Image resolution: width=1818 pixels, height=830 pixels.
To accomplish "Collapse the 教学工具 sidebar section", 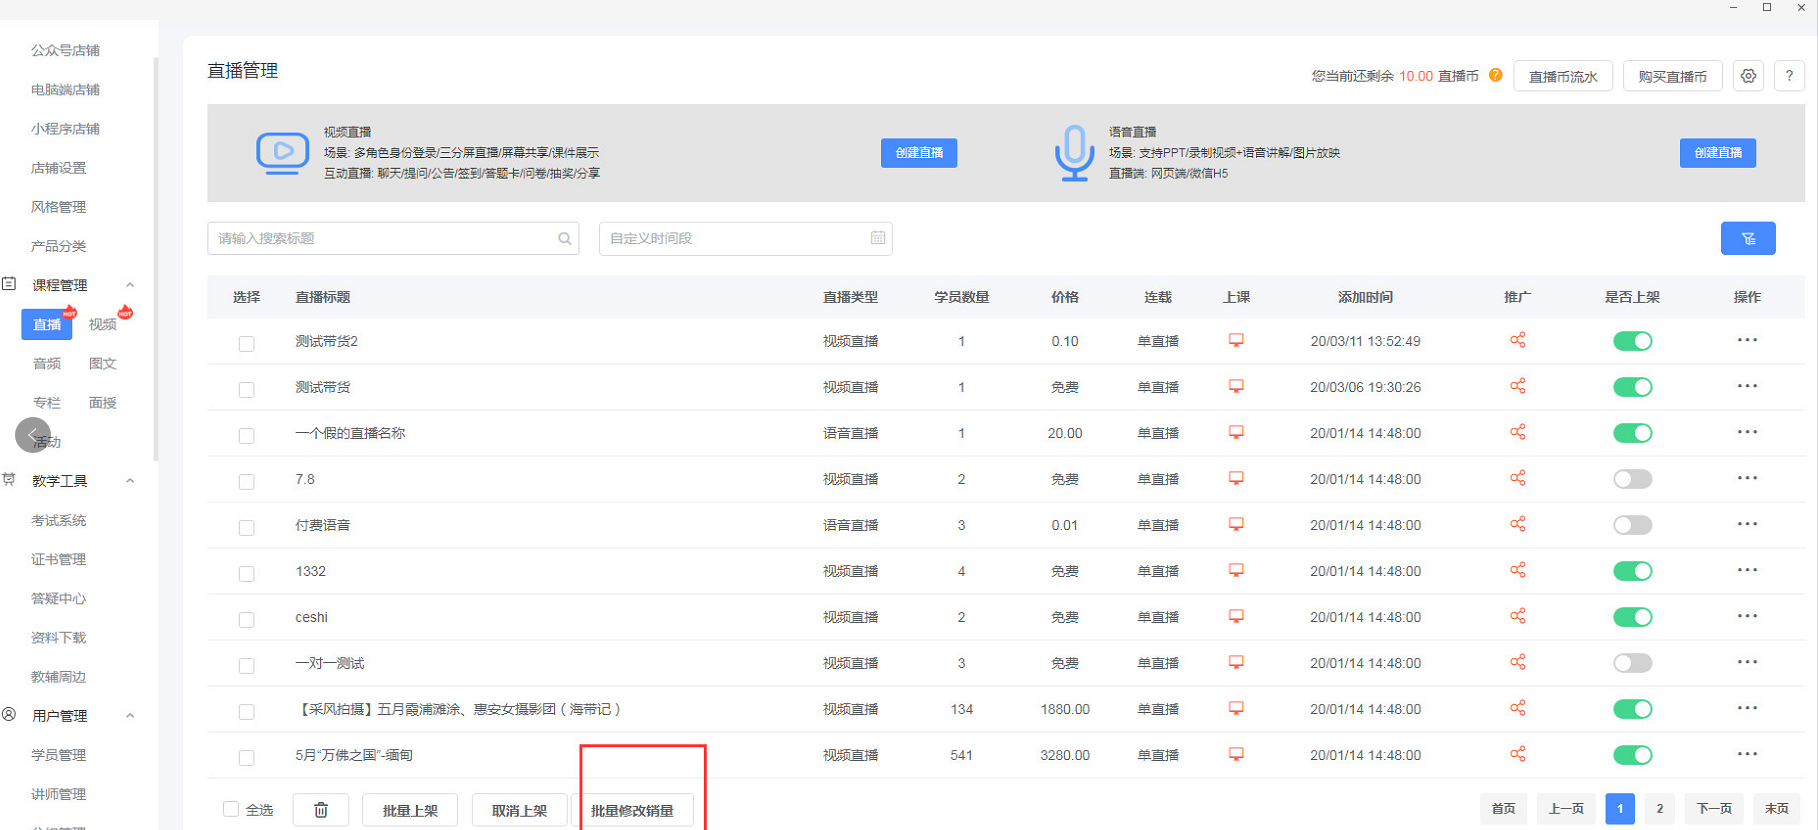I will click(x=130, y=481).
